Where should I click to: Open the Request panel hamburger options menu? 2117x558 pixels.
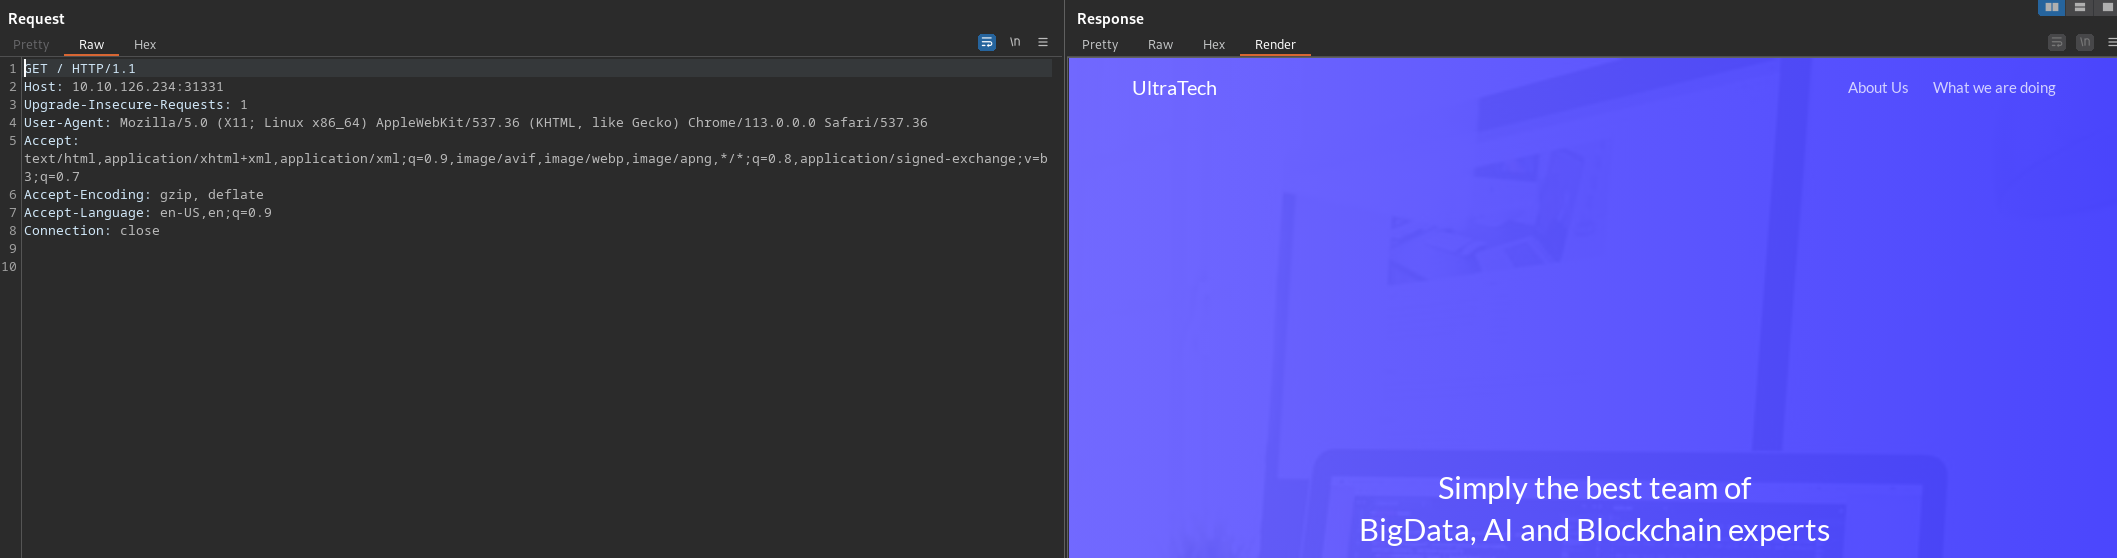[x=1043, y=42]
